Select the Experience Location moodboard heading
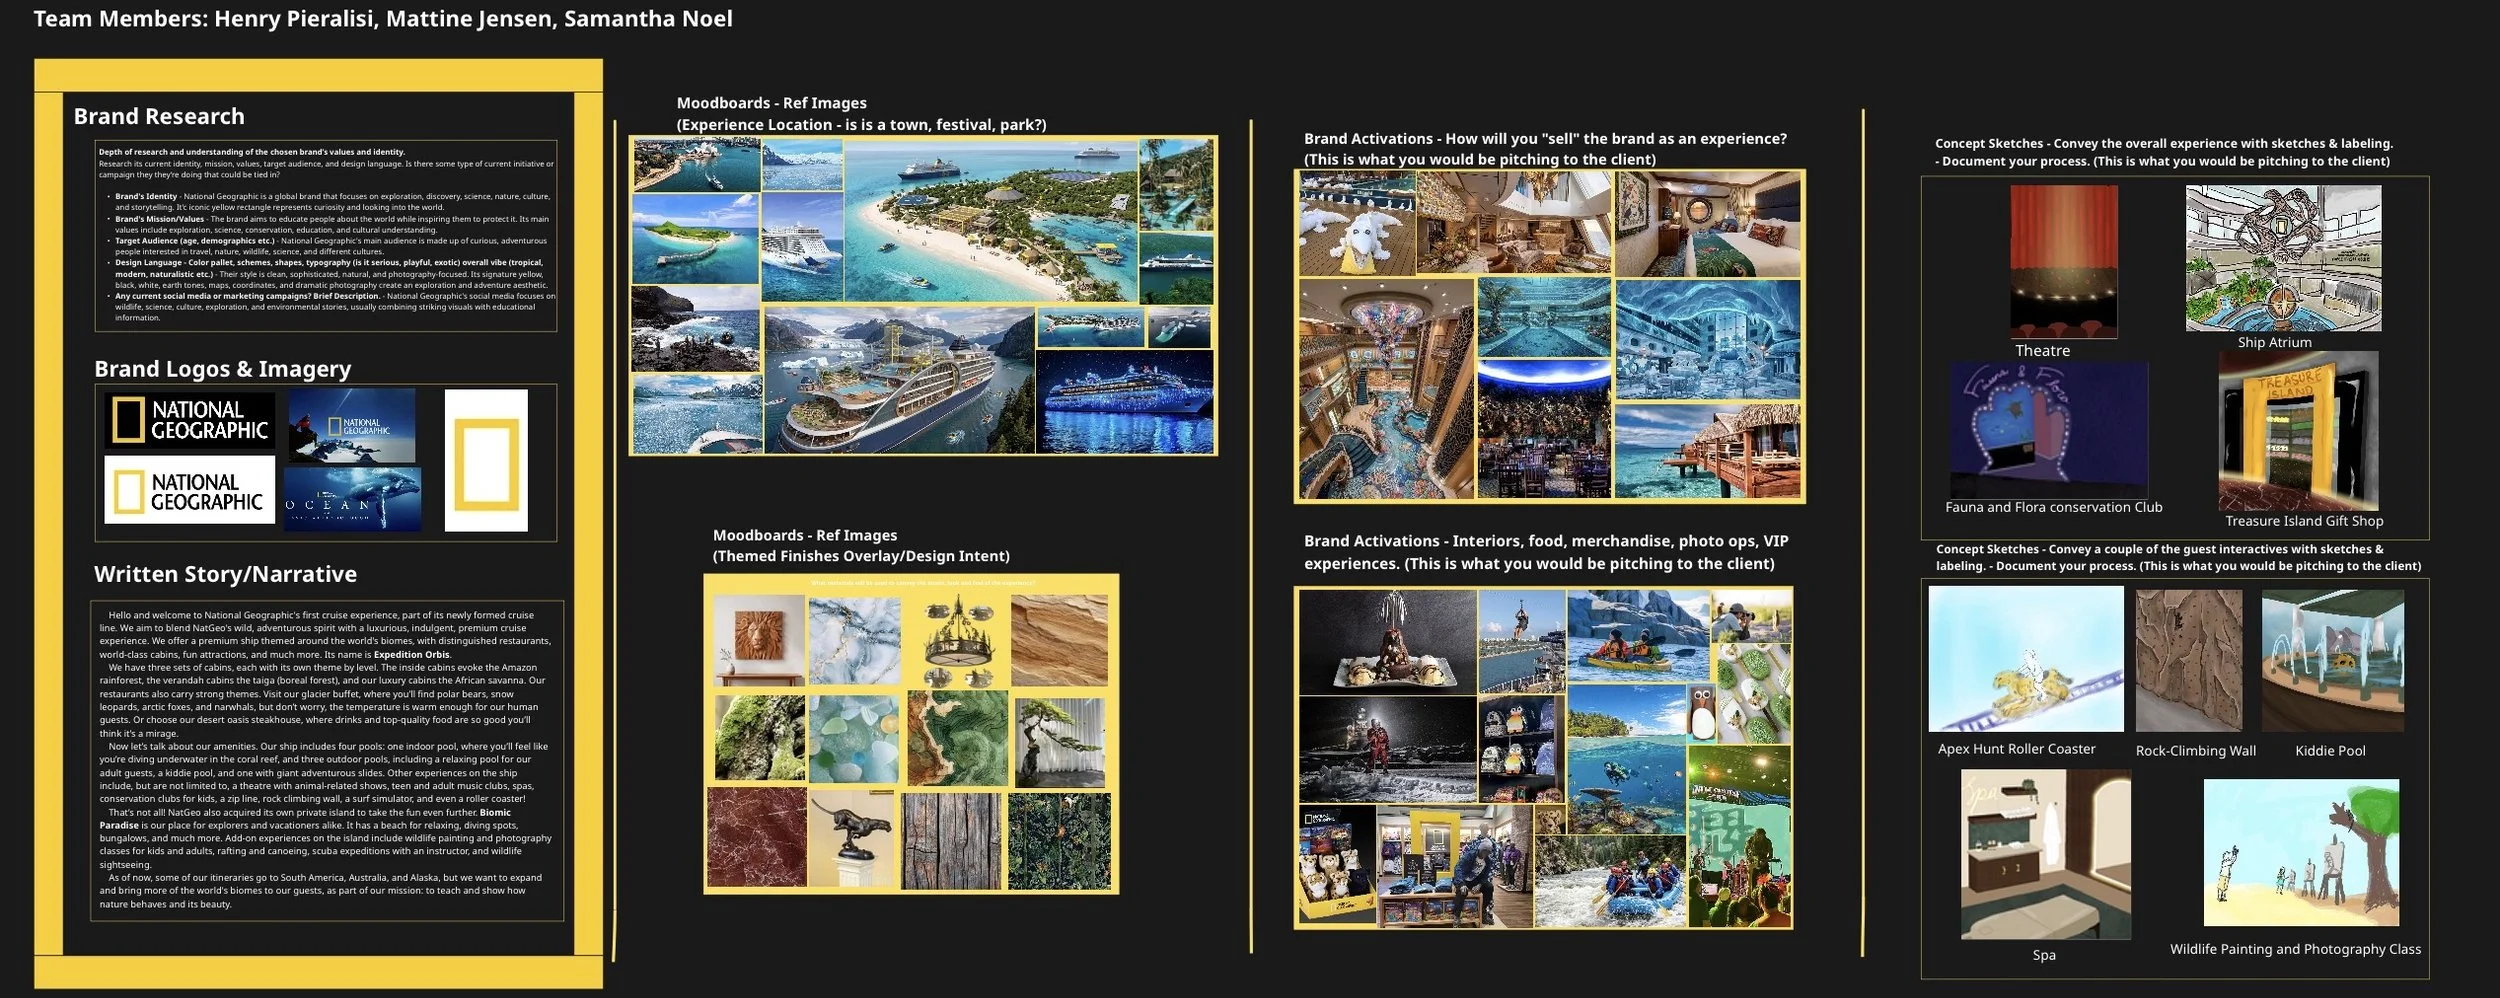 [x=861, y=114]
